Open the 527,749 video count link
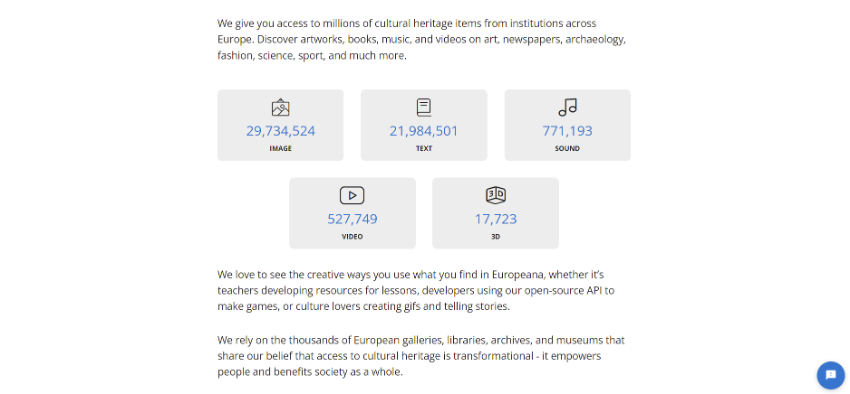The image size is (850, 394). pos(352,219)
